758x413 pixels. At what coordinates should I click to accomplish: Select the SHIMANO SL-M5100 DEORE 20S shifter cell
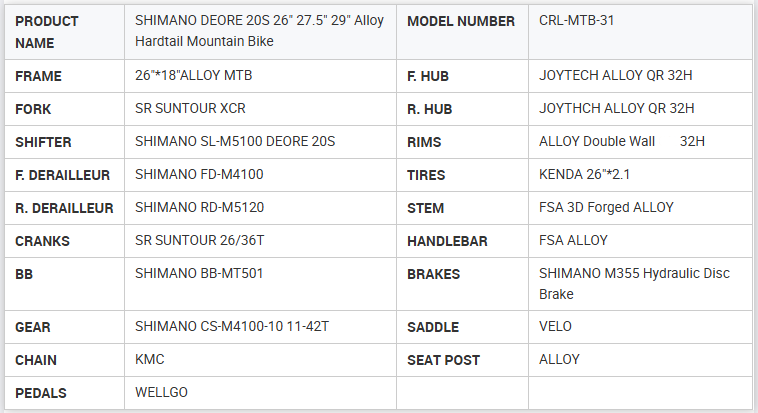tap(235, 141)
